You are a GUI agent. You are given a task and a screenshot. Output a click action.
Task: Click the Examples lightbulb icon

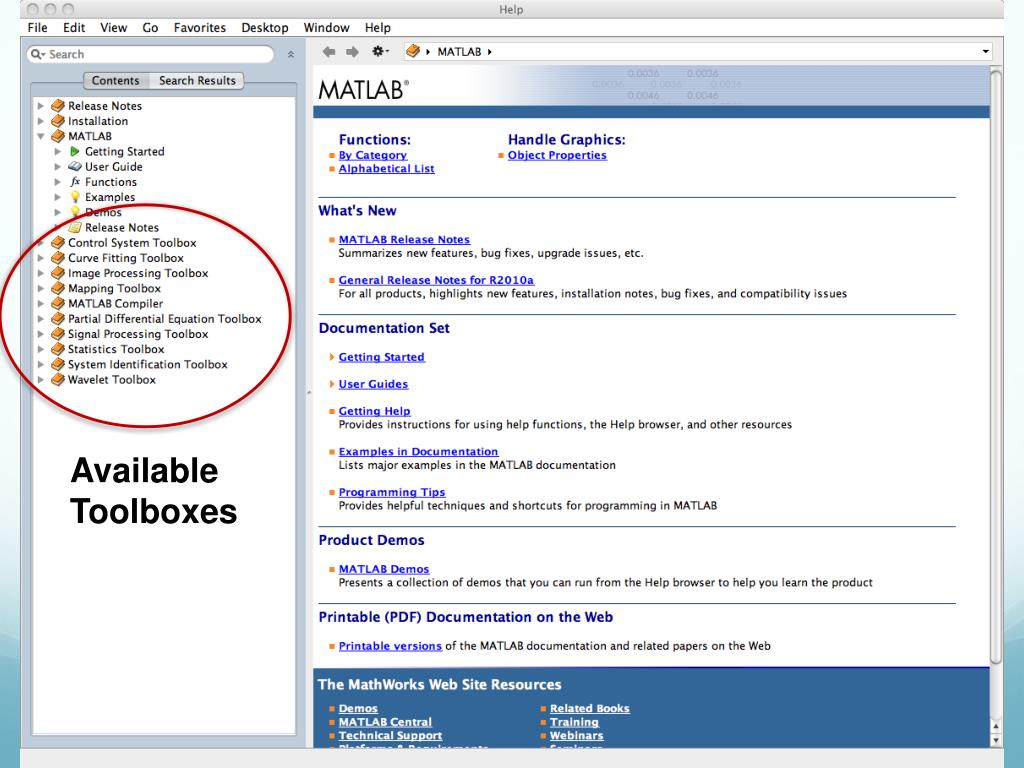point(75,197)
